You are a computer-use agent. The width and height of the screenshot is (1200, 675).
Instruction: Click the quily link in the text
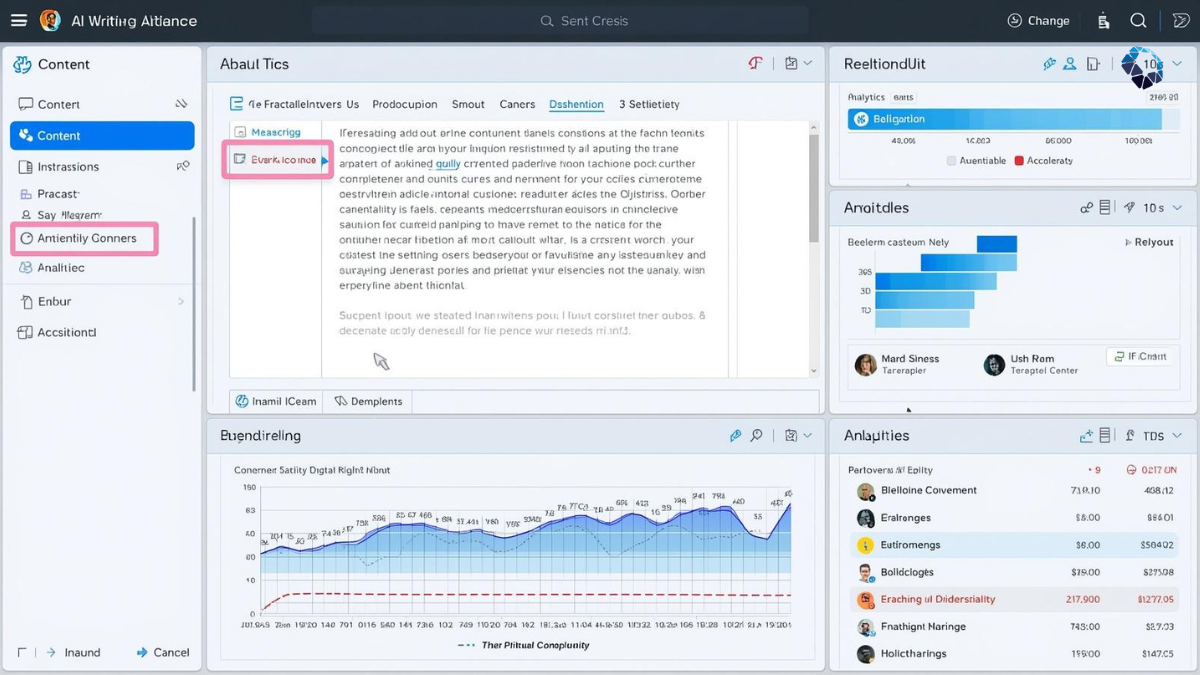(448, 163)
